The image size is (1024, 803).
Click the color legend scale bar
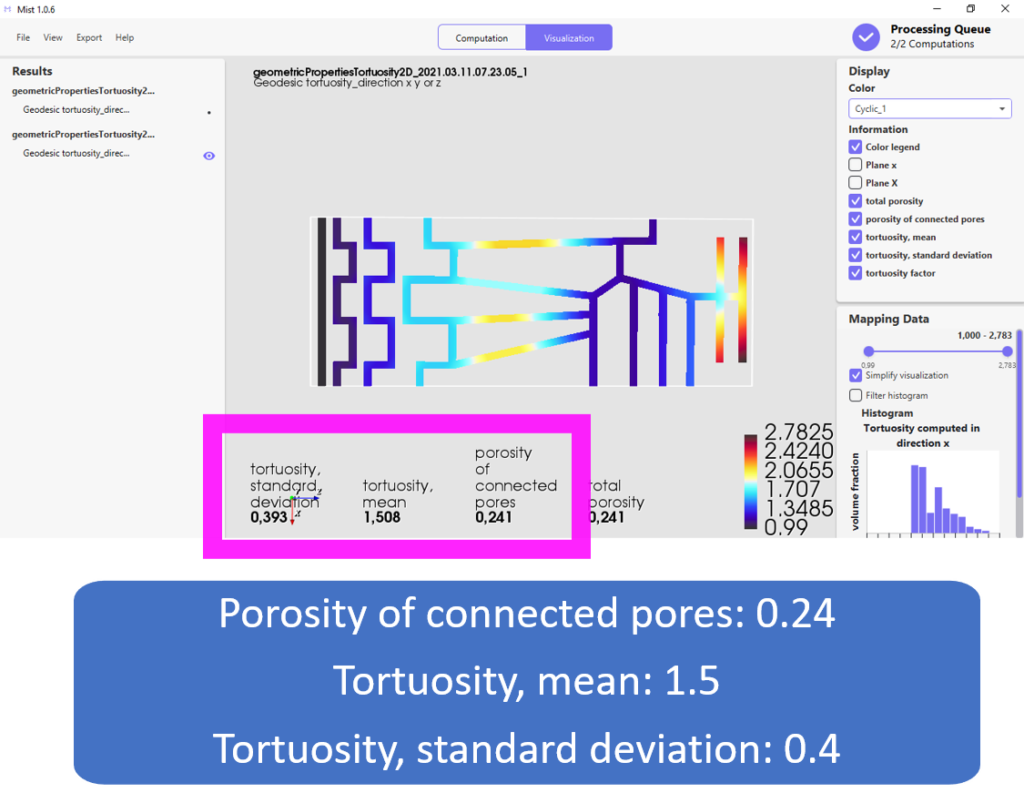pos(751,481)
